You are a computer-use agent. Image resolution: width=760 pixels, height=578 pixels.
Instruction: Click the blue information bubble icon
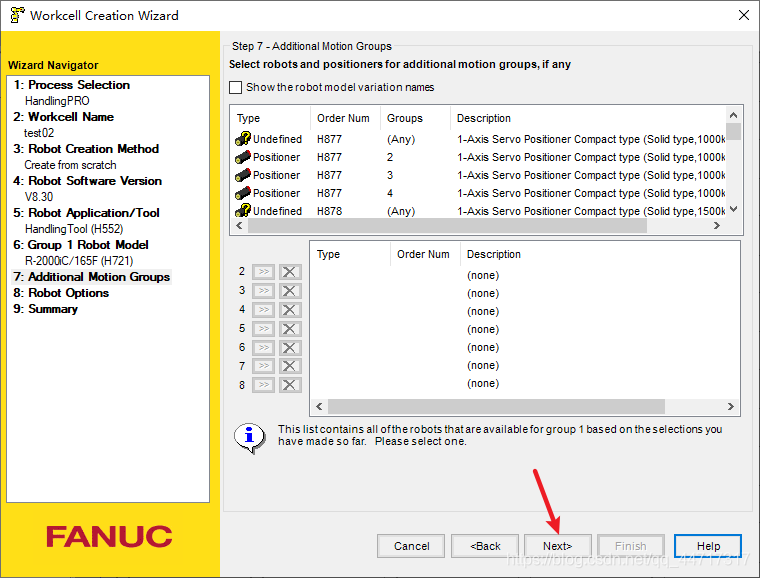[x=250, y=437]
